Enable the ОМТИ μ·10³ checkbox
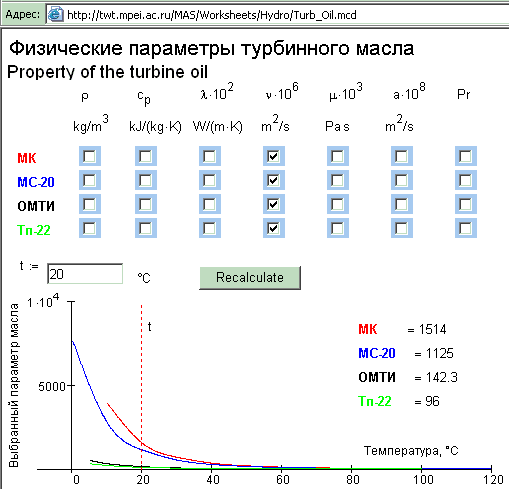 point(338,204)
